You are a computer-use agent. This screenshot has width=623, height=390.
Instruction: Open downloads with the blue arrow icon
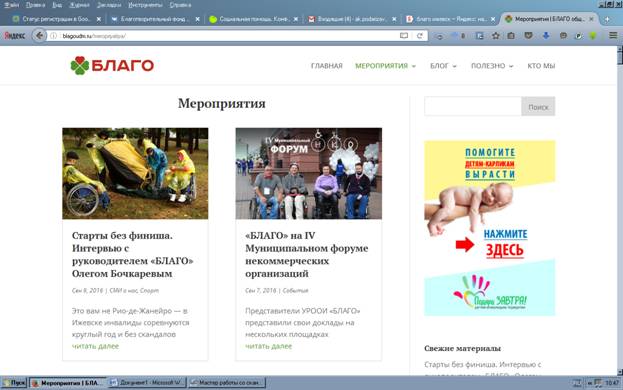coord(546,36)
